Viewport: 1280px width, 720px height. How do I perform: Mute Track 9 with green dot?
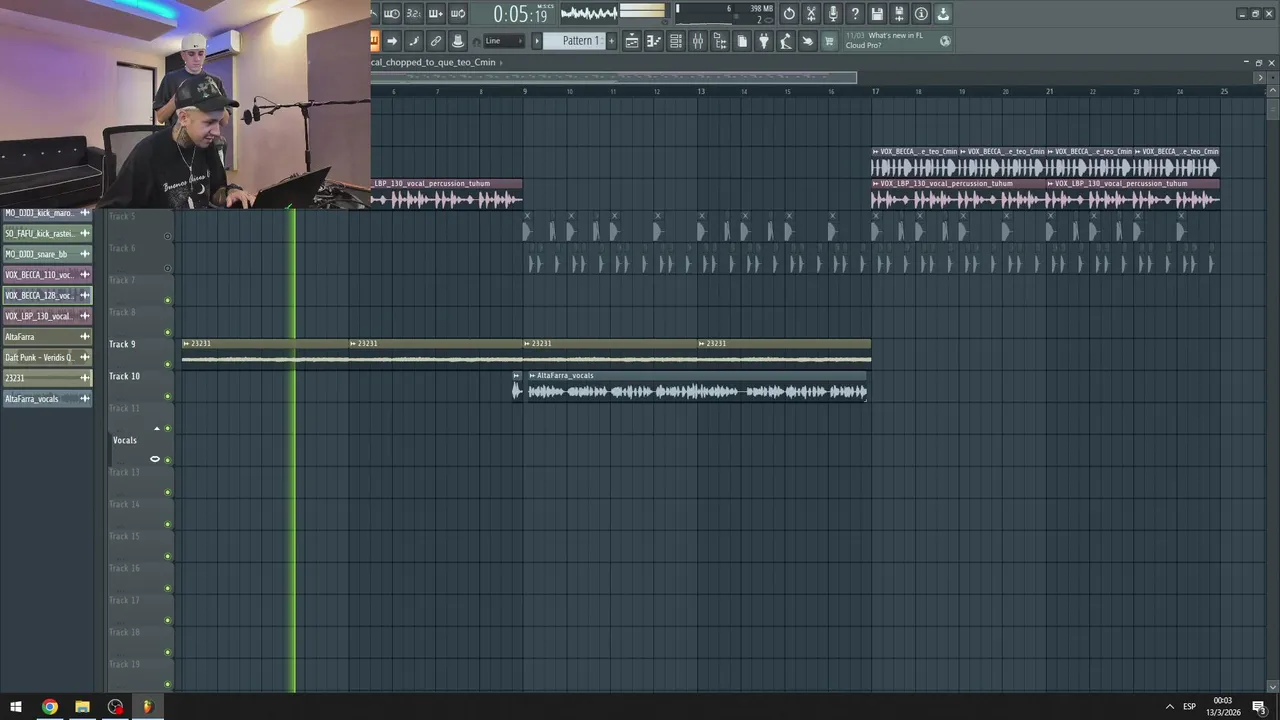(167, 364)
